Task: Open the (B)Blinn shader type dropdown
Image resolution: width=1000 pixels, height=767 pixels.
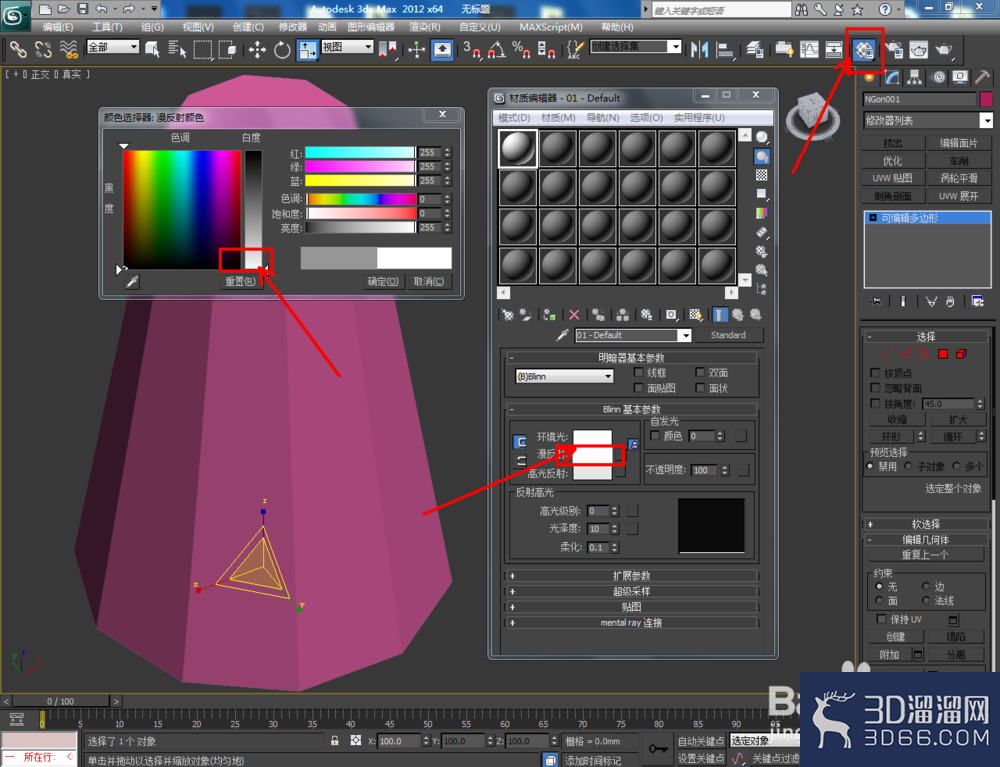Action: 564,376
